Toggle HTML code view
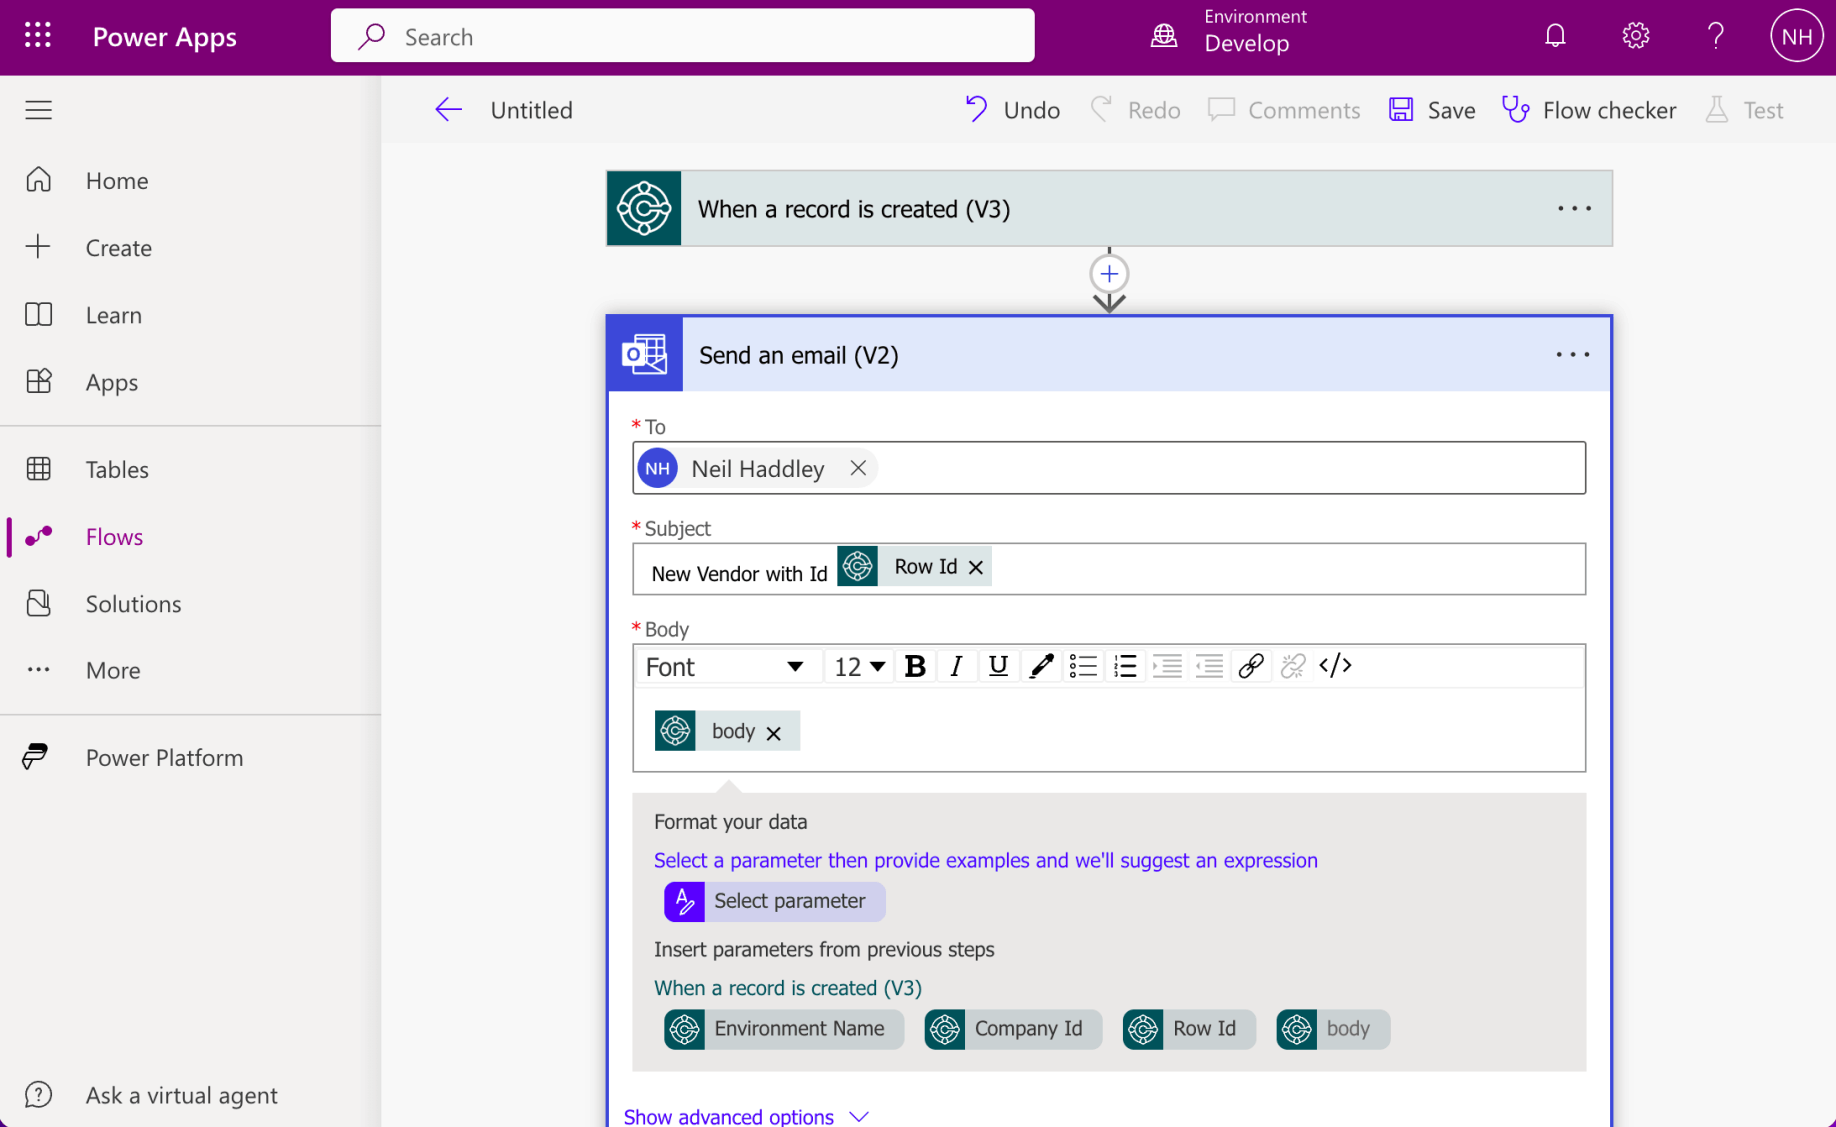Image resolution: width=1836 pixels, height=1127 pixels. [x=1335, y=666]
